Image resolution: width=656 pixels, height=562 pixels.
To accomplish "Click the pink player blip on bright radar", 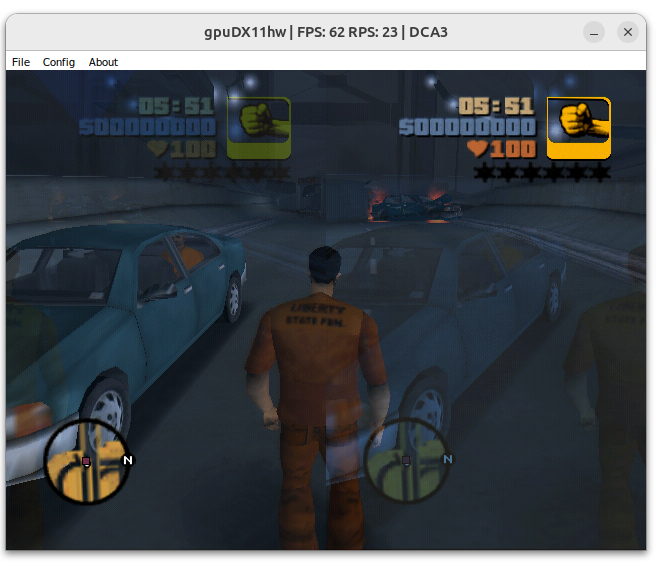I will pos(86,461).
